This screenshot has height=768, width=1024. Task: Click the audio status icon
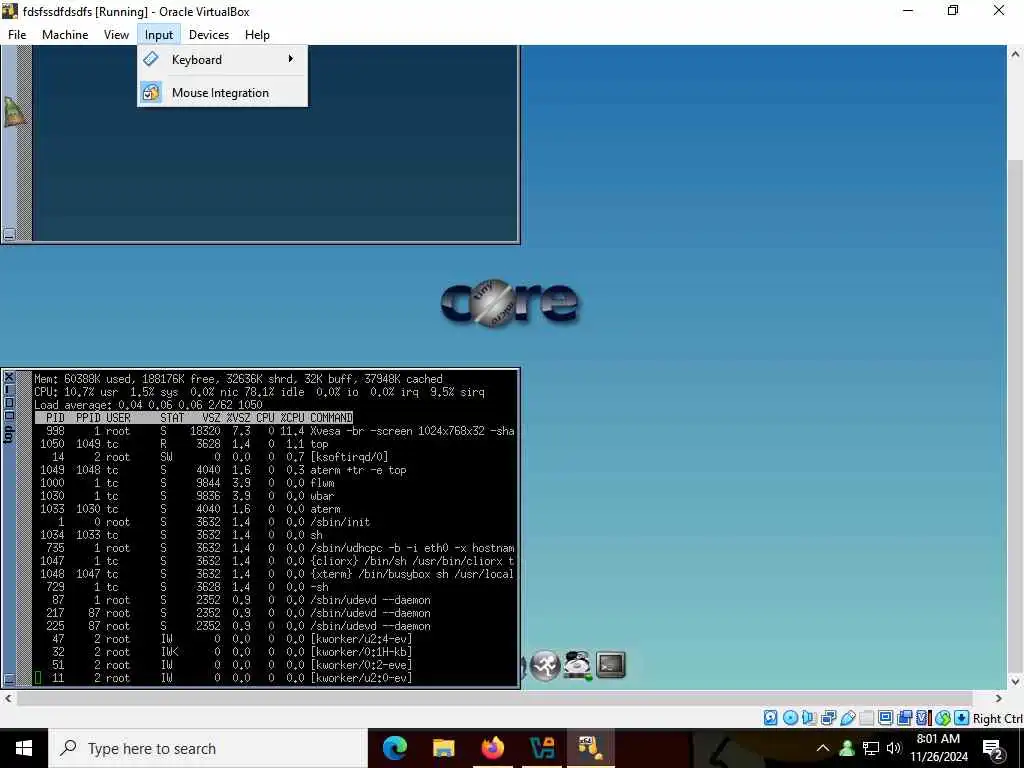(x=809, y=718)
